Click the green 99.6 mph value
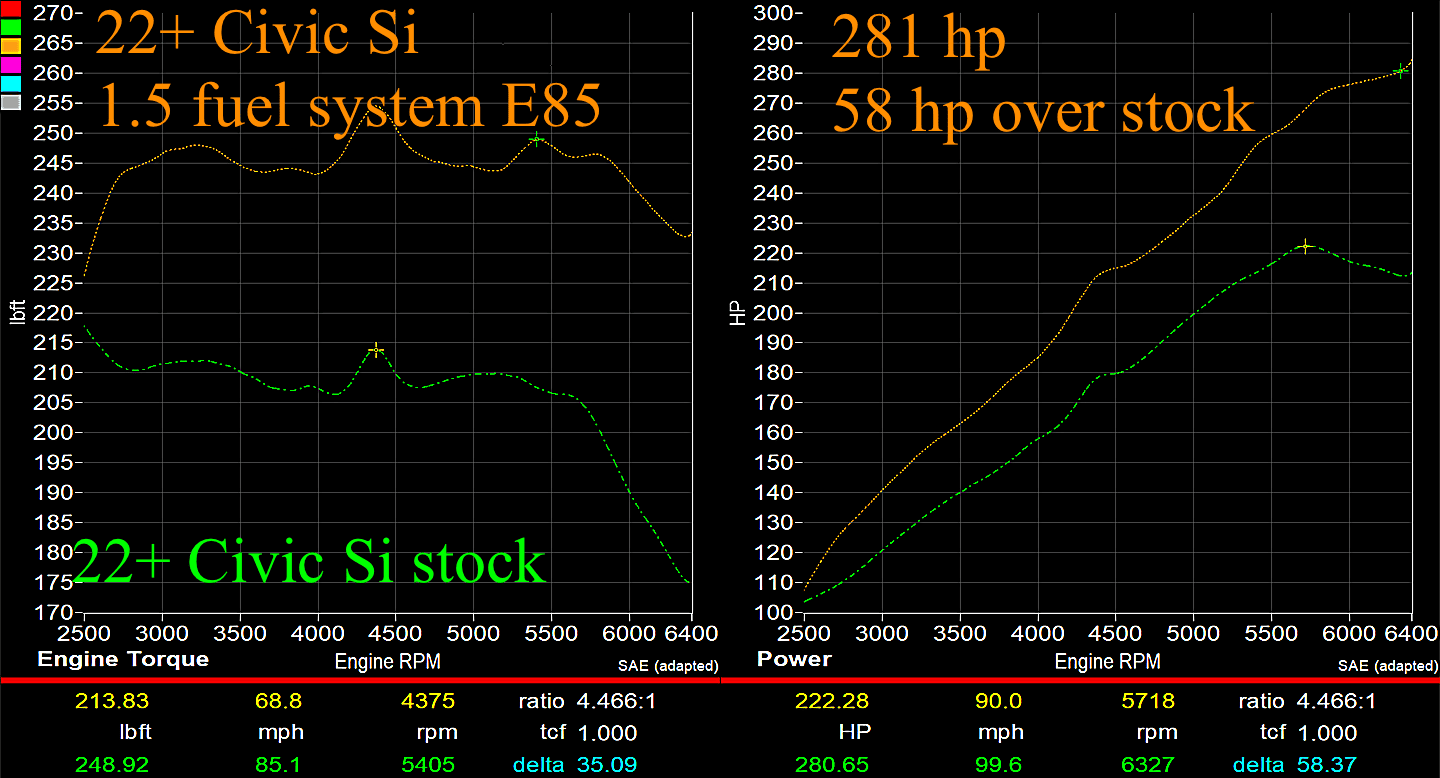1440x778 pixels. coord(999,766)
